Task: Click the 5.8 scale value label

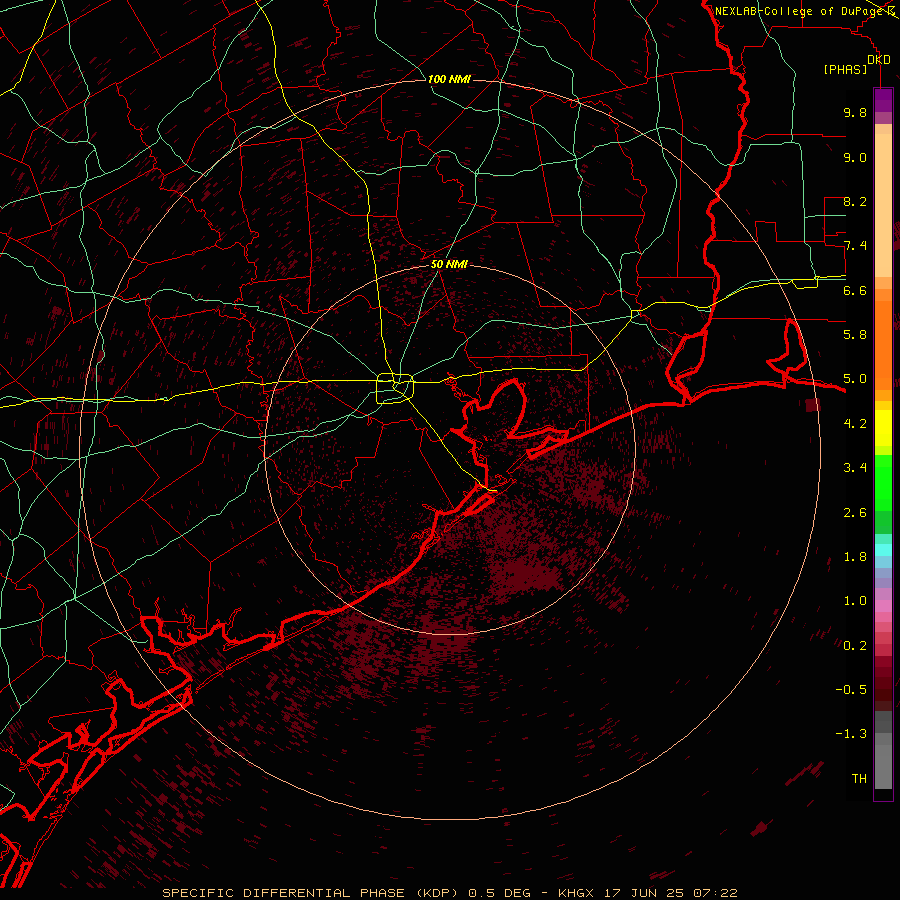Action: tap(855, 334)
